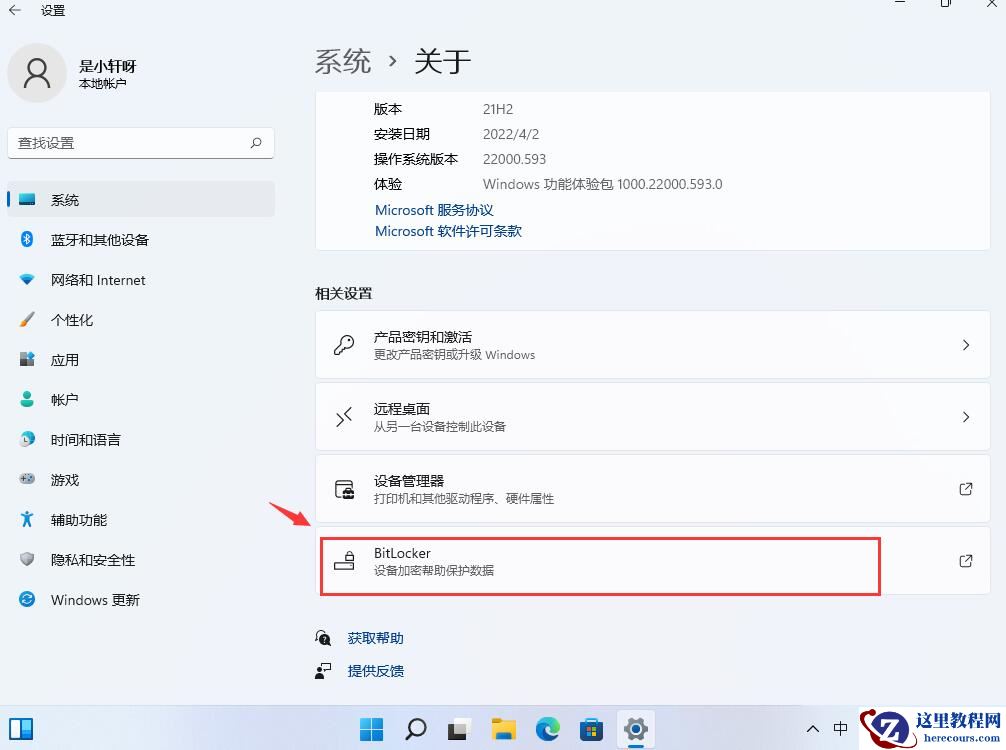Click the 查找设置 search field

(140, 143)
